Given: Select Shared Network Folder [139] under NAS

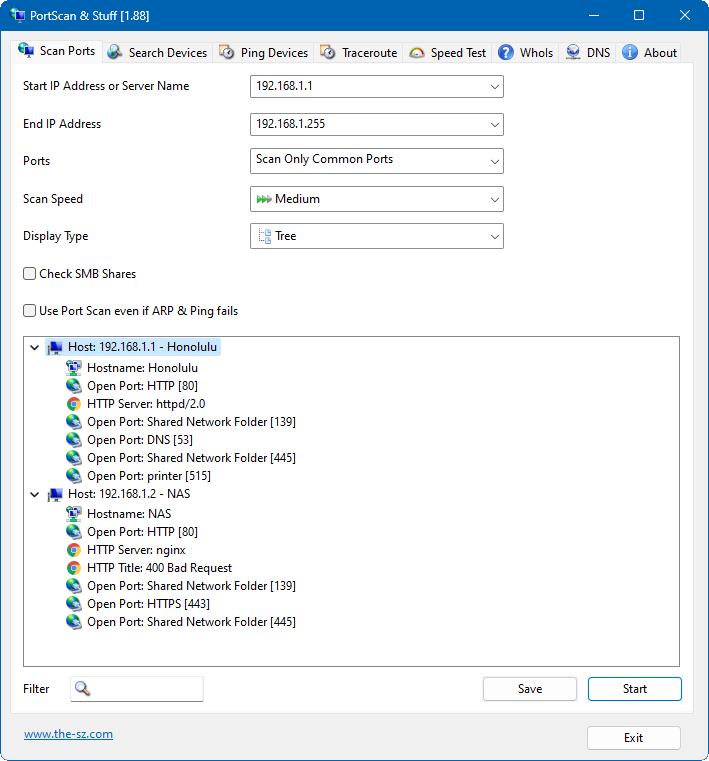Looking at the screenshot, I should 191,586.
